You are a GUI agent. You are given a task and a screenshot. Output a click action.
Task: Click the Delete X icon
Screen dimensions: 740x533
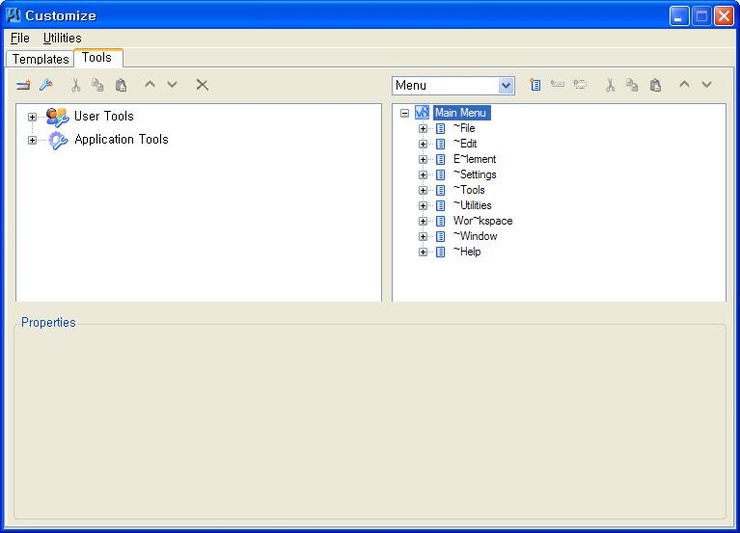click(x=202, y=85)
